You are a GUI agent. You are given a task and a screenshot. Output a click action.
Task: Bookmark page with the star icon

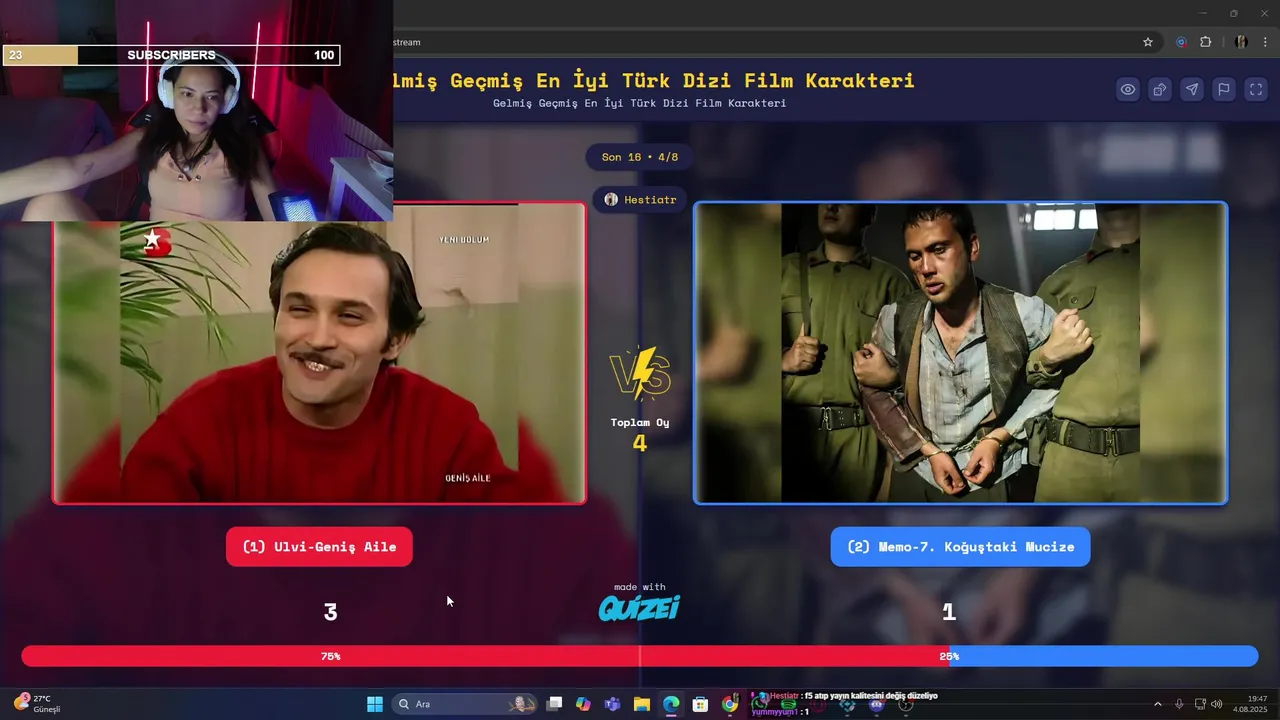pyautogui.click(x=1148, y=42)
